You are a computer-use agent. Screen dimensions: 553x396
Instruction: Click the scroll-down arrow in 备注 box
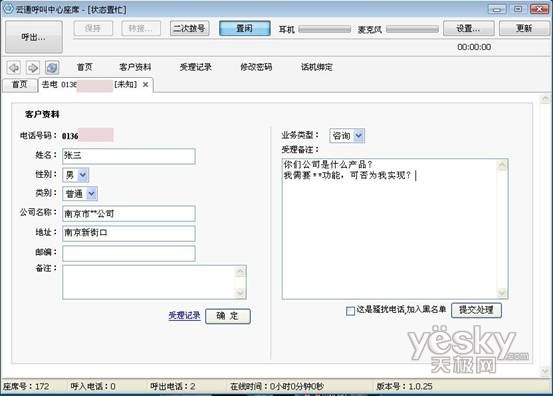click(x=241, y=292)
